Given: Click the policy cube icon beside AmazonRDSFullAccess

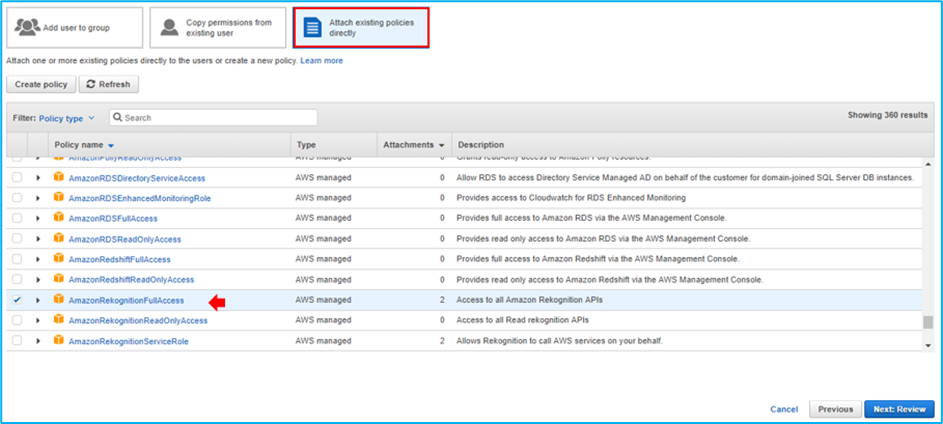Looking at the screenshot, I should pyautogui.click(x=59, y=218).
